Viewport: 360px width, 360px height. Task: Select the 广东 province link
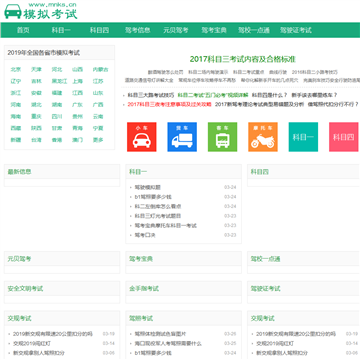pos(77,105)
